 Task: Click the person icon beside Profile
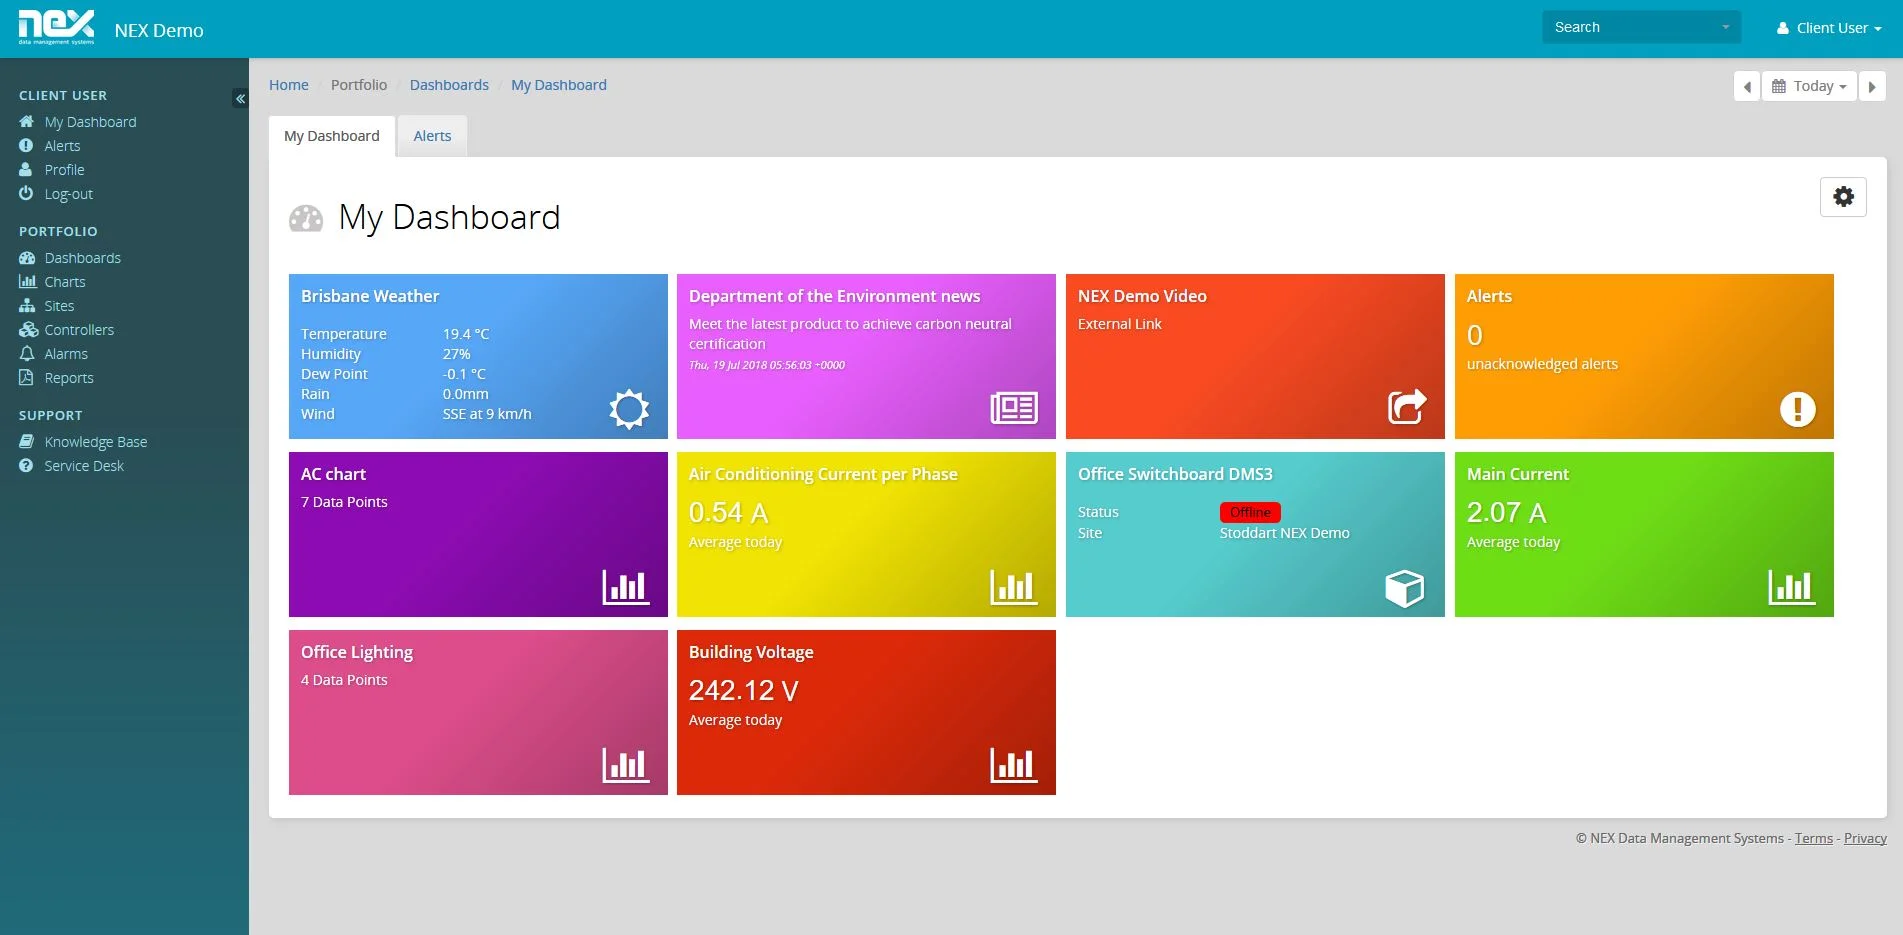[x=26, y=169]
